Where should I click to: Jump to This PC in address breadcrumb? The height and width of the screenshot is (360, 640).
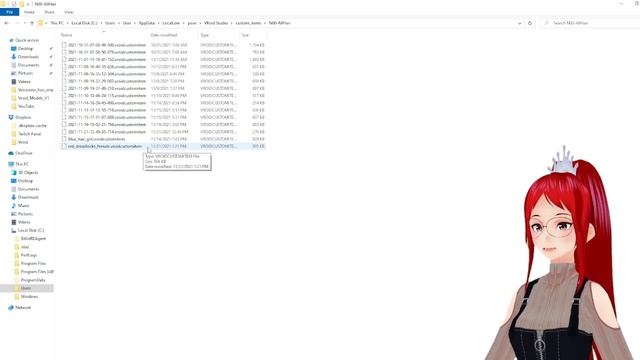(x=57, y=23)
